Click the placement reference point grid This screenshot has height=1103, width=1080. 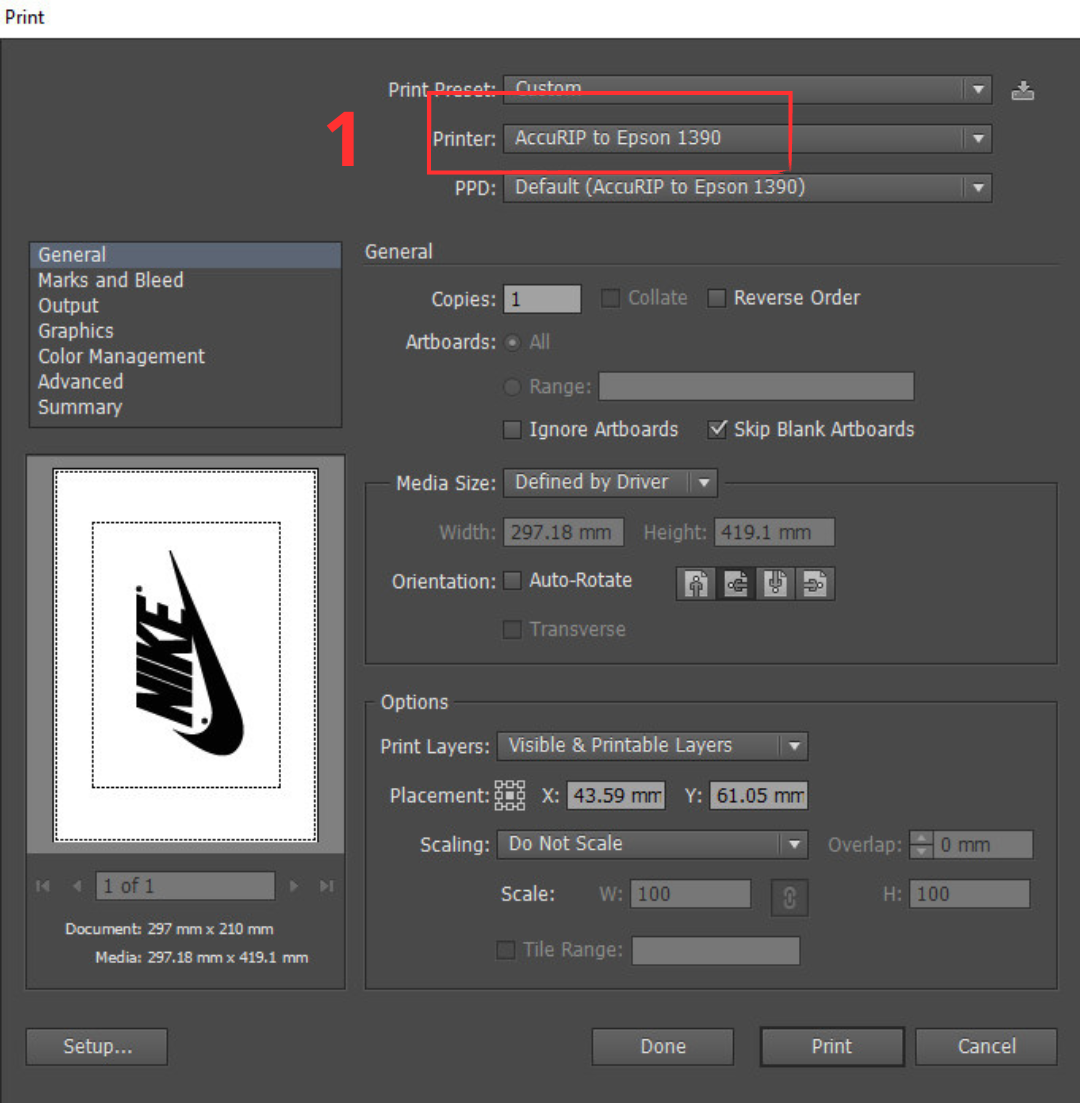509,796
